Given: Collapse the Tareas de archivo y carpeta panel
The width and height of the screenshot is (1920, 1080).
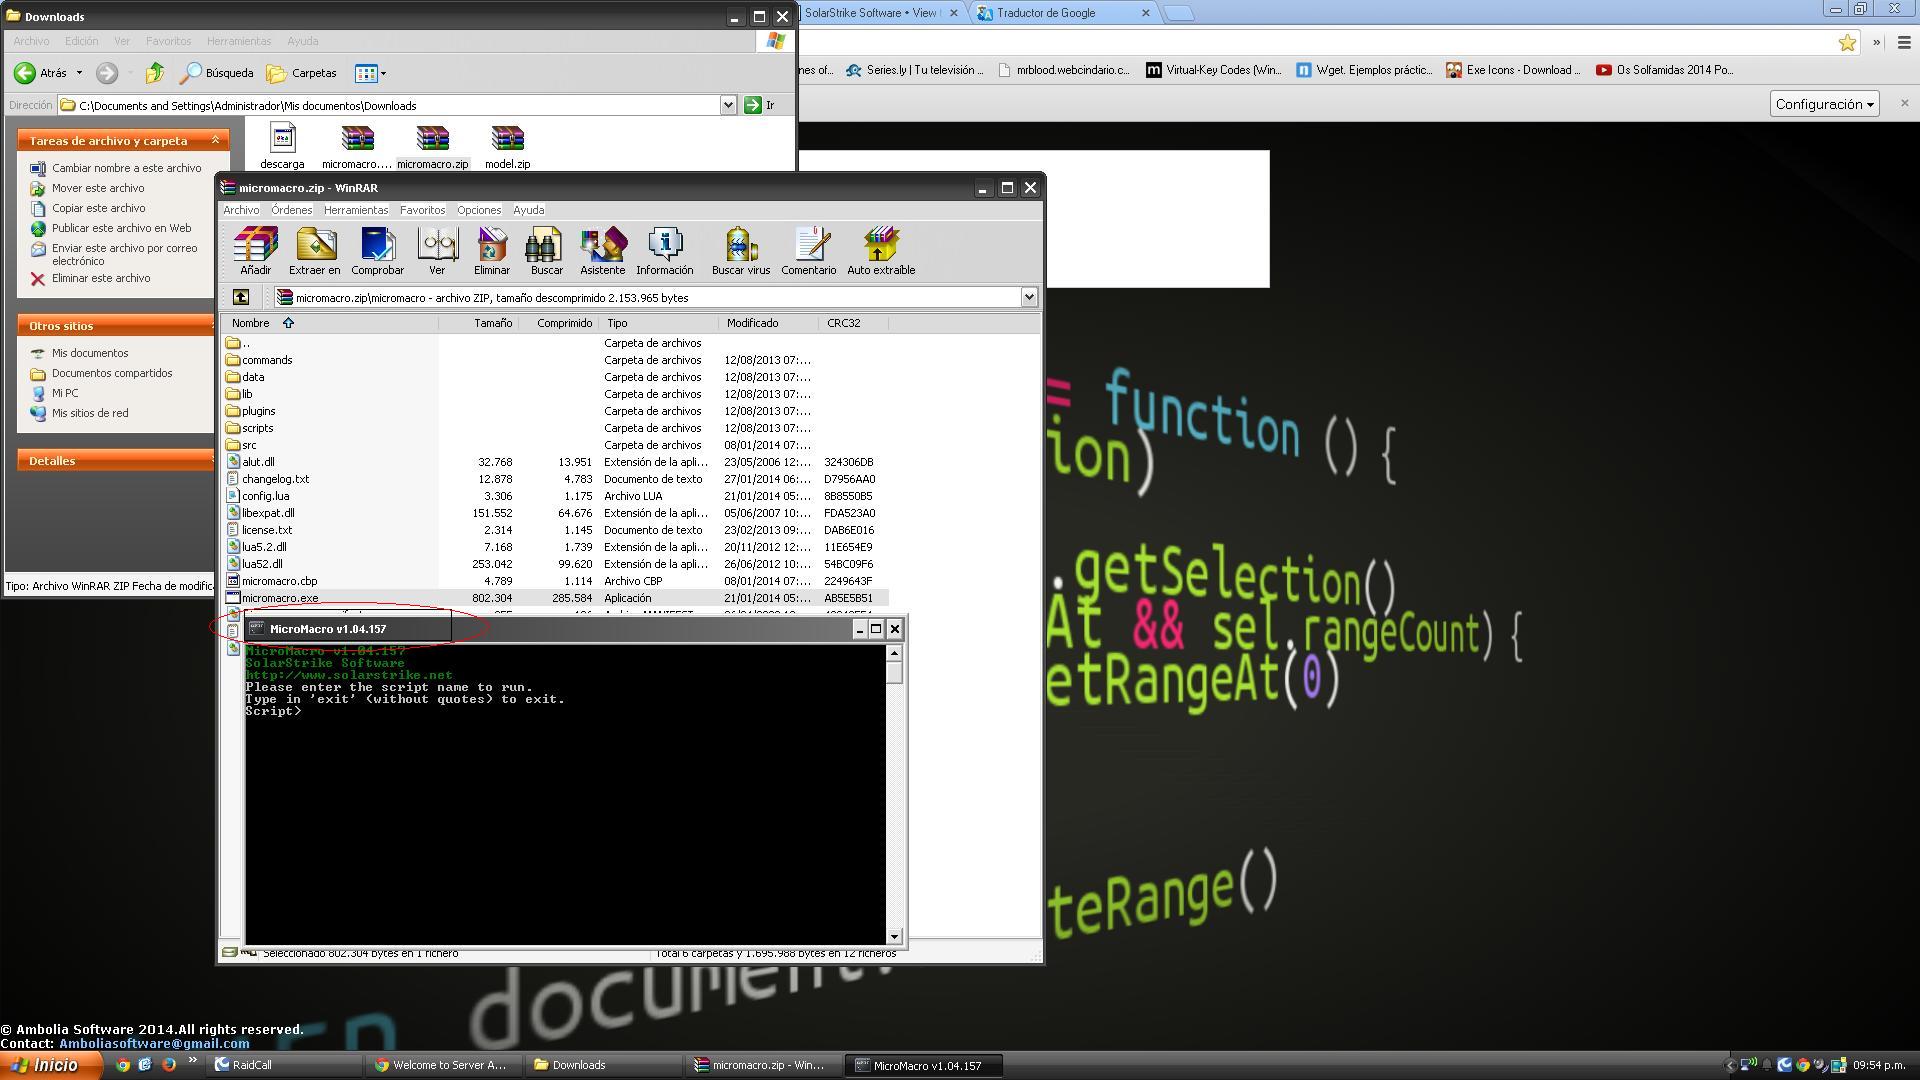Looking at the screenshot, I should (x=215, y=141).
